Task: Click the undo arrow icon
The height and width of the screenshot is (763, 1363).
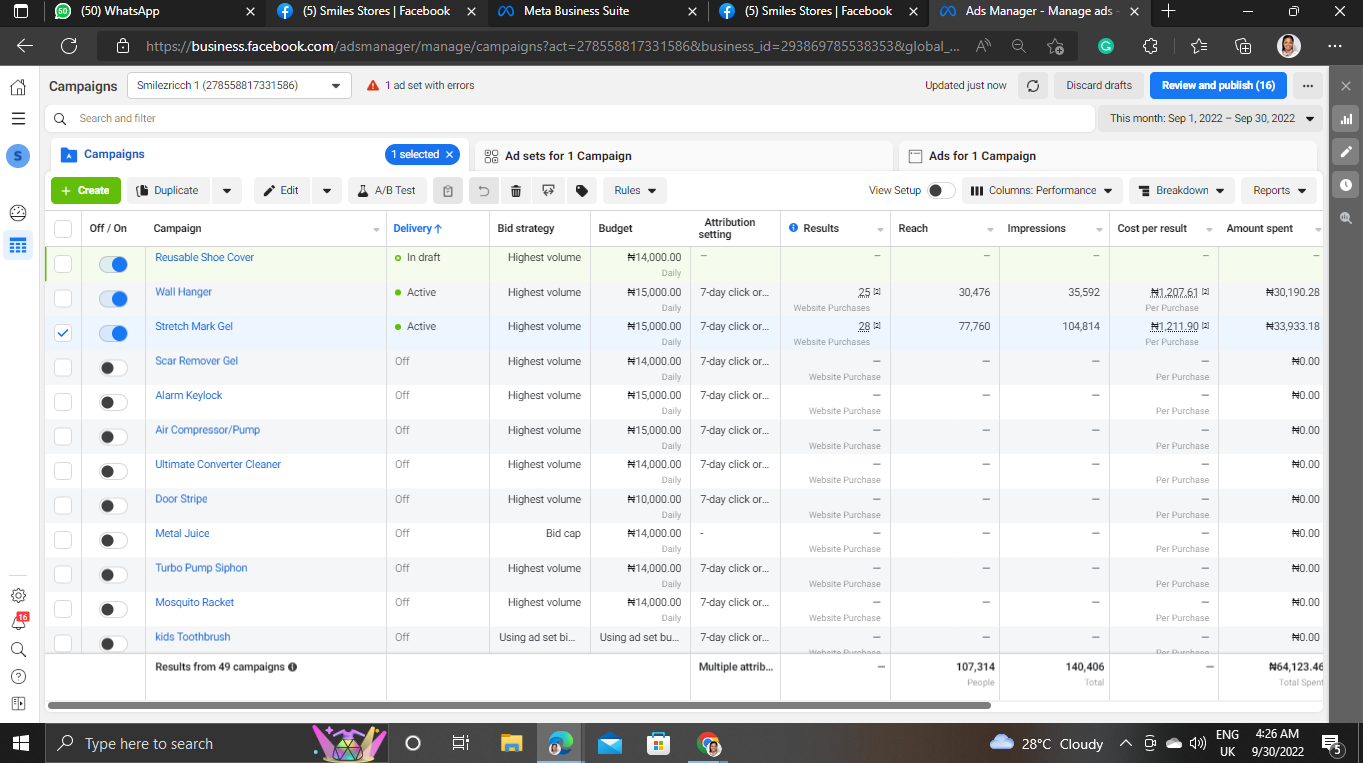Action: [x=484, y=191]
